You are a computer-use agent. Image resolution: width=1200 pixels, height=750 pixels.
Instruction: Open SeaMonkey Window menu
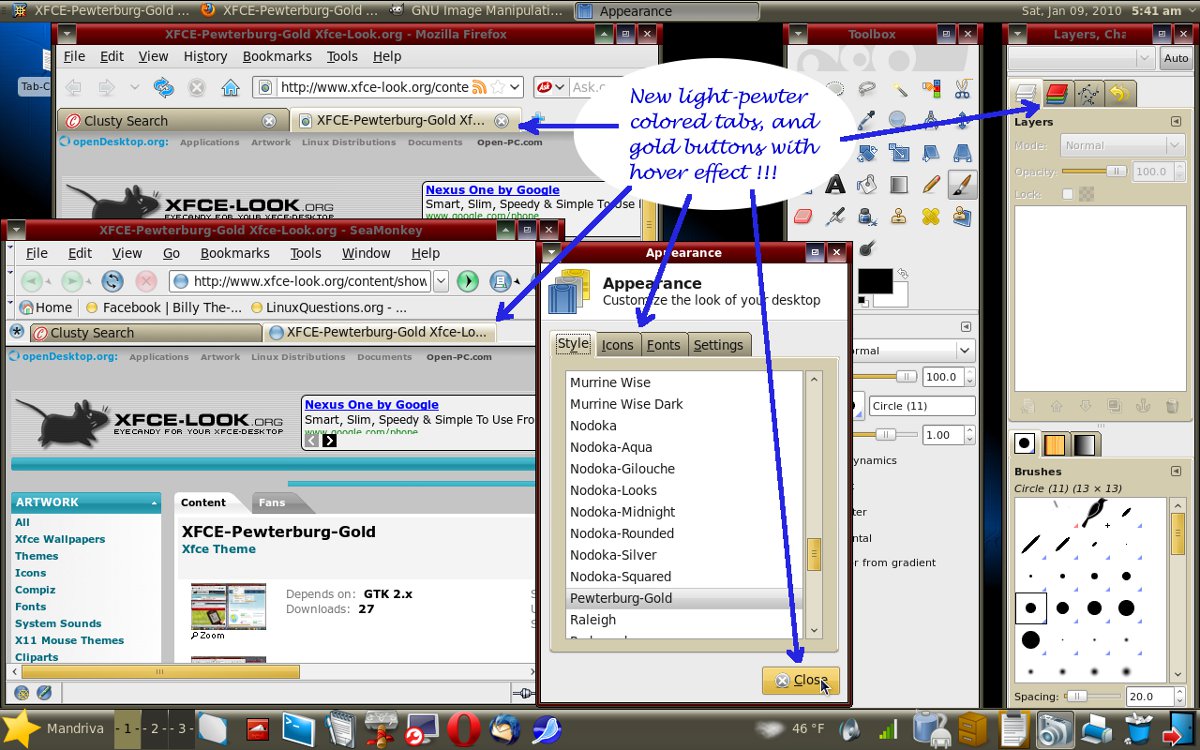366,253
